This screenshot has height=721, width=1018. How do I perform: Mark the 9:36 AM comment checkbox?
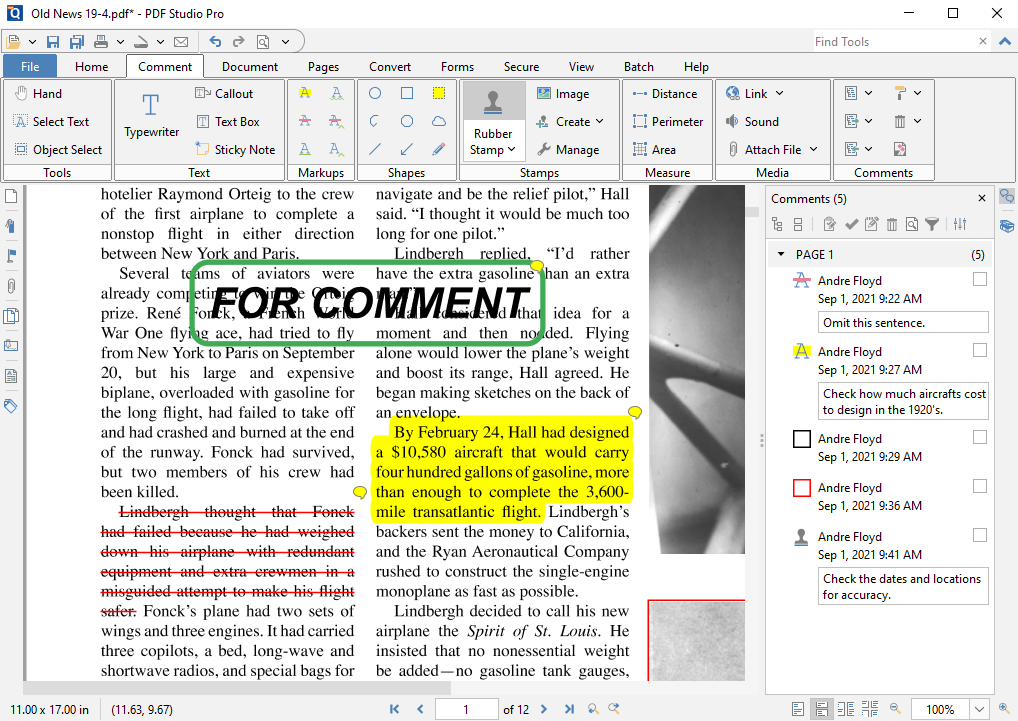click(979, 488)
